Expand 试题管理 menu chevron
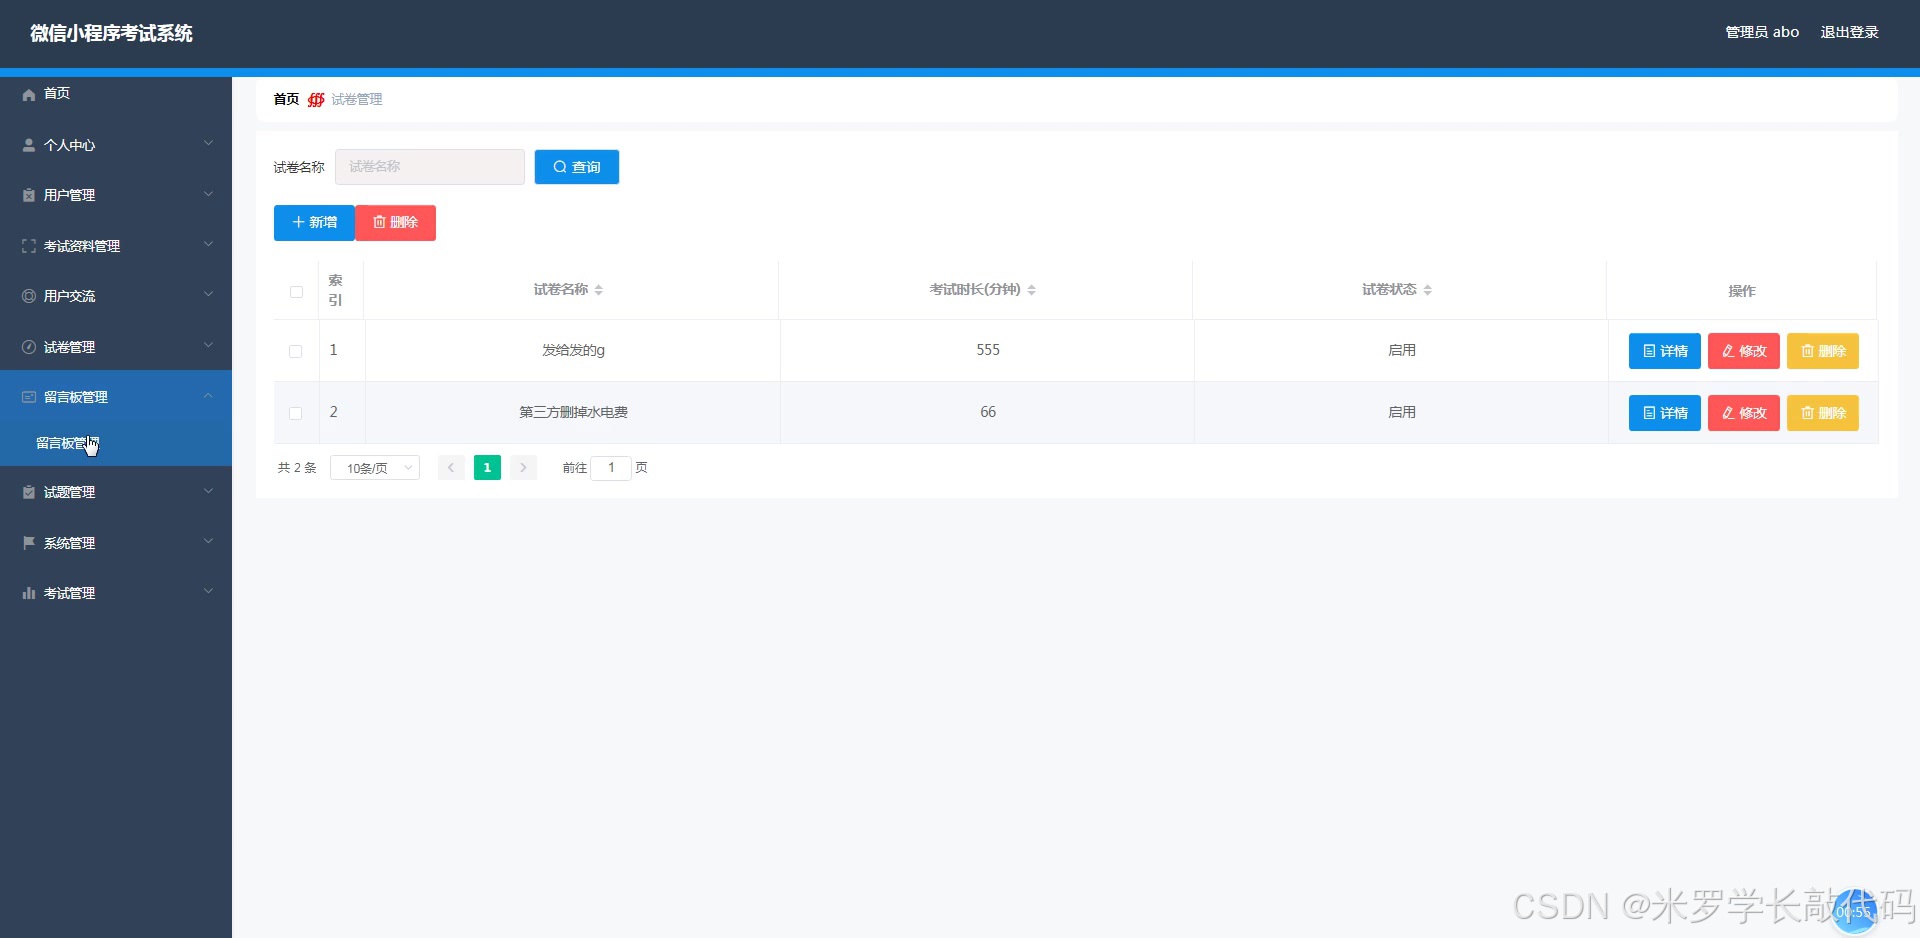Screen dimensions: 1920x938 tap(208, 490)
